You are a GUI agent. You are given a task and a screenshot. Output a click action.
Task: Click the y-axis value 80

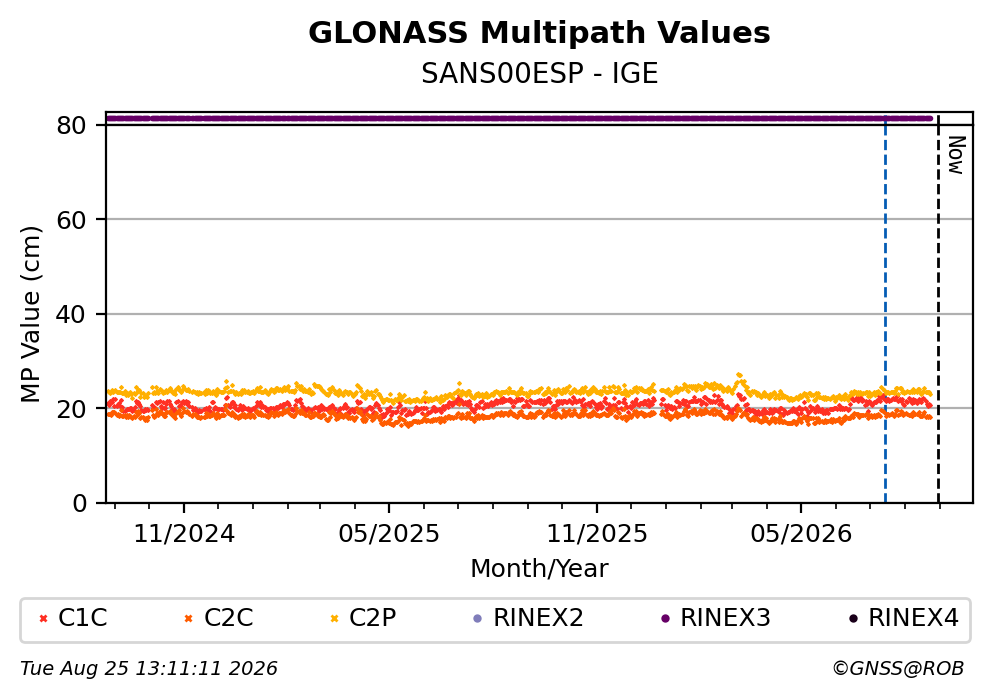[x=71, y=126]
